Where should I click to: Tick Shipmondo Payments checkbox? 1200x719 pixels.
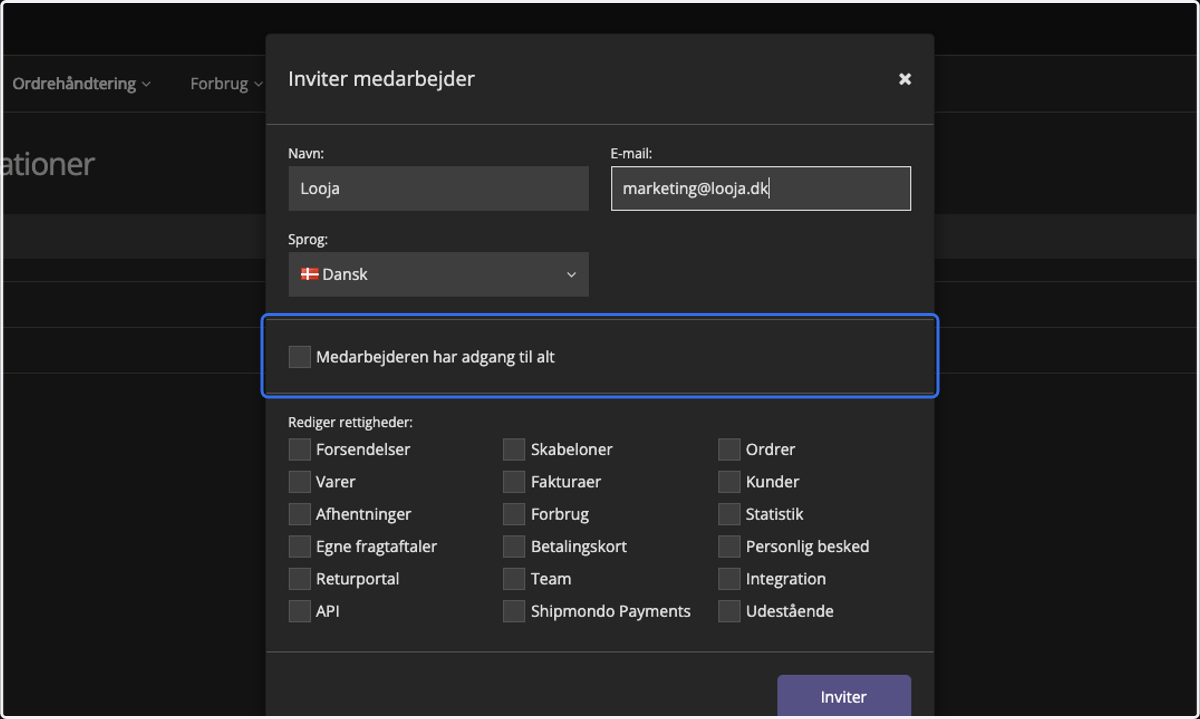click(x=514, y=610)
